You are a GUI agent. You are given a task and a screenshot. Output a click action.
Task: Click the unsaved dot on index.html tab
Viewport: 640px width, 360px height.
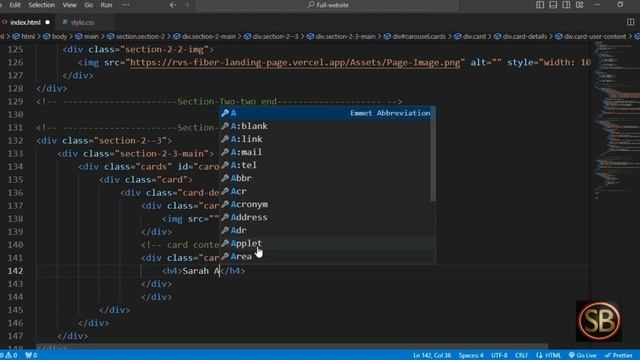(47, 22)
